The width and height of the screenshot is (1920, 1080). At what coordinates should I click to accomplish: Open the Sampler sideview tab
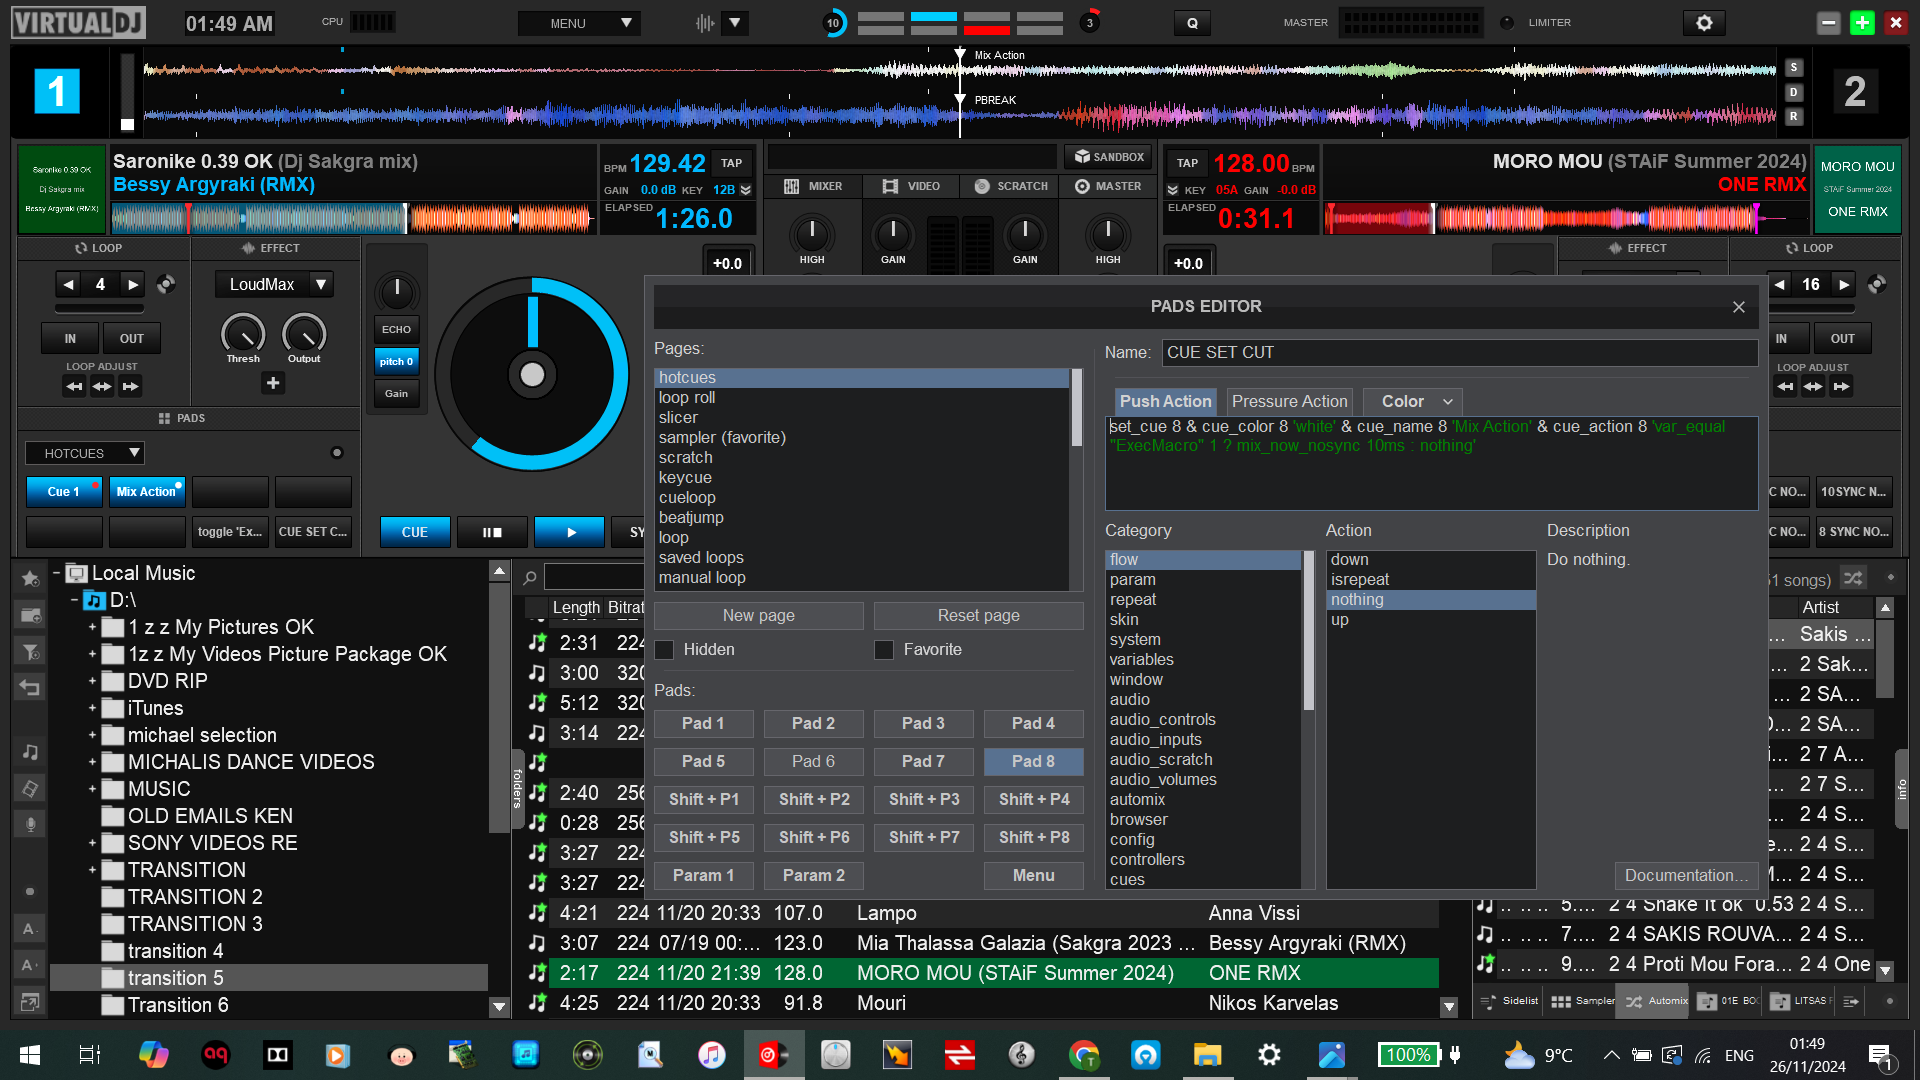tap(1582, 1000)
